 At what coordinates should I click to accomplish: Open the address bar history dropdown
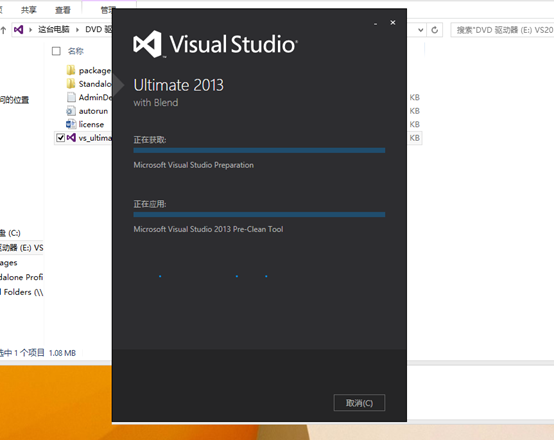point(420,30)
